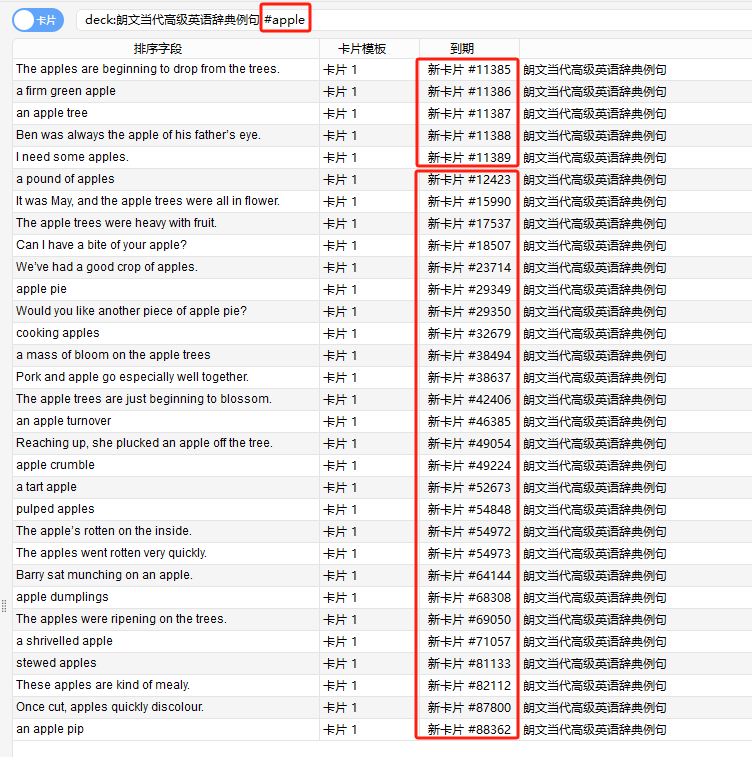Screen dimensions: 752x757
Task: Select row 'an apple pip'
Action: (x=382, y=729)
